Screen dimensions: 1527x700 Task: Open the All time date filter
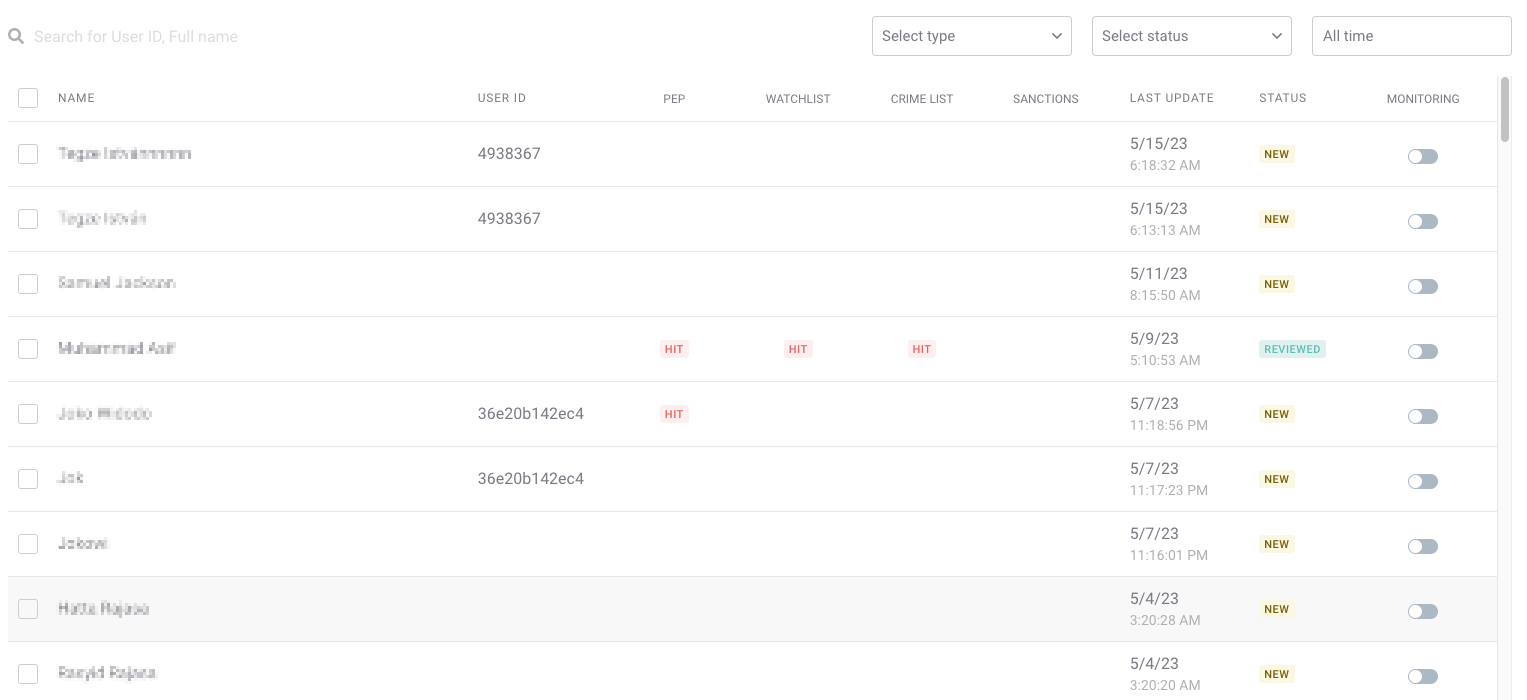pyautogui.click(x=1410, y=36)
